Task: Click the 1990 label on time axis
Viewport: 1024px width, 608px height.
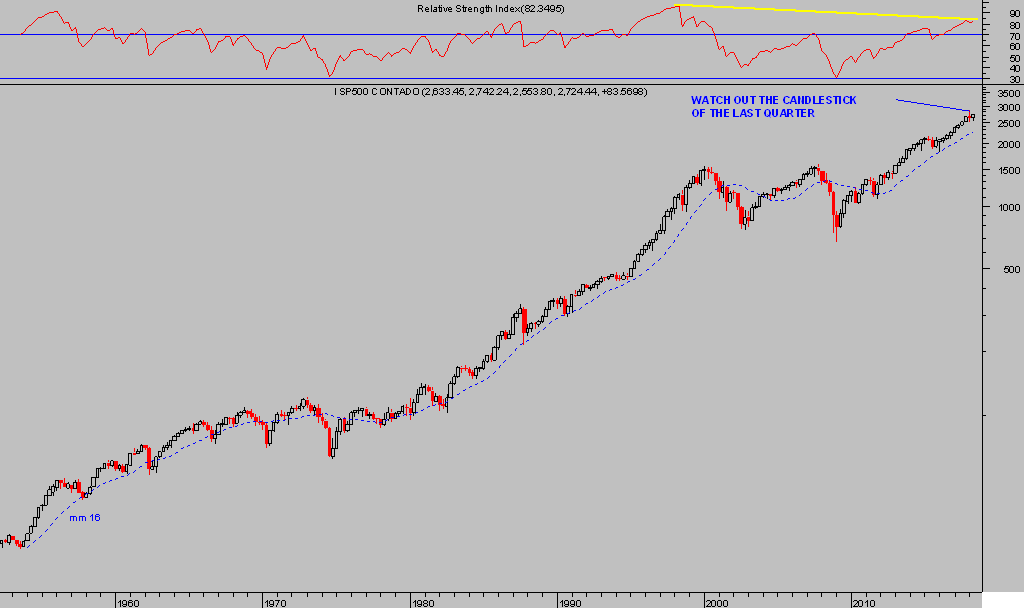Action: [569, 603]
